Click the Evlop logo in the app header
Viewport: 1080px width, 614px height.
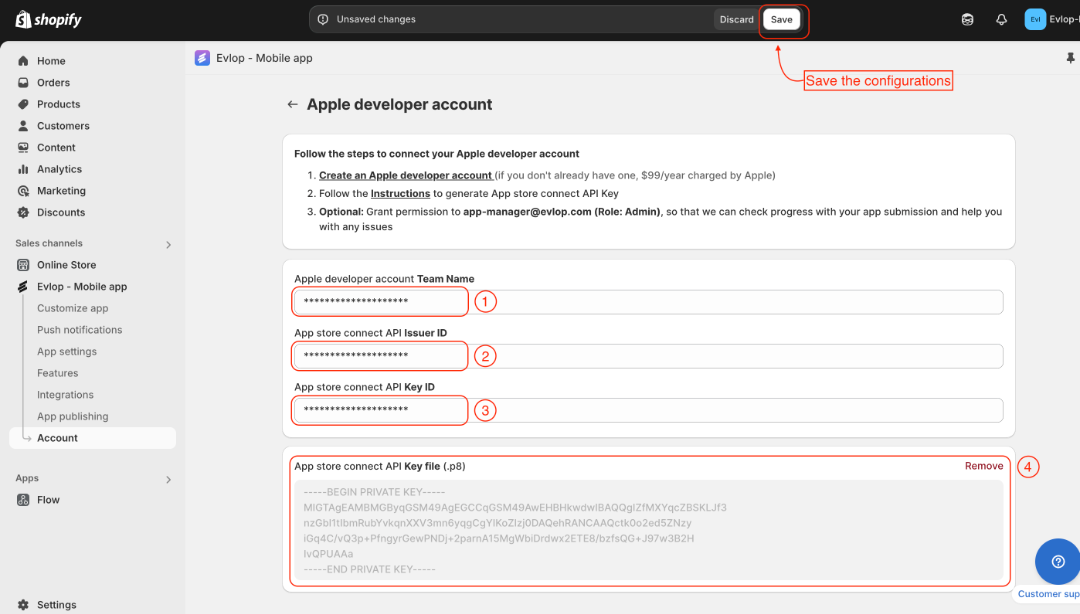202,58
